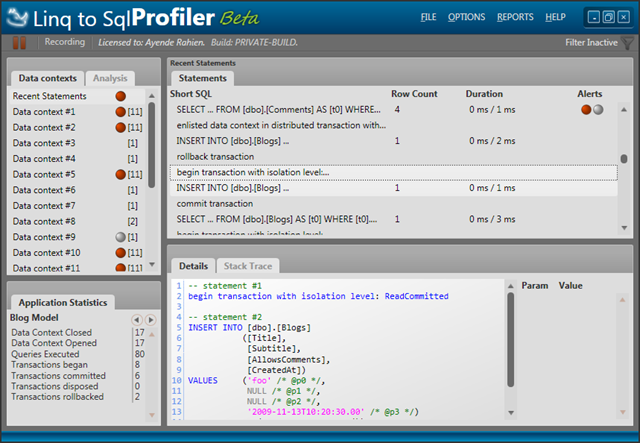Click data contexts list scrollbar thumb
Screen dimensions: 640x443
(x=151, y=145)
